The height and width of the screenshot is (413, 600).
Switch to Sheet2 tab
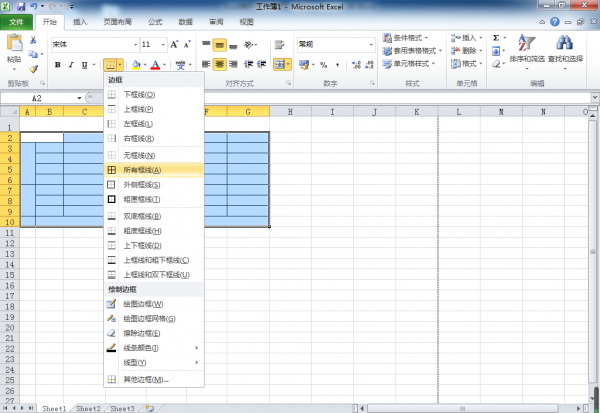point(88,408)
